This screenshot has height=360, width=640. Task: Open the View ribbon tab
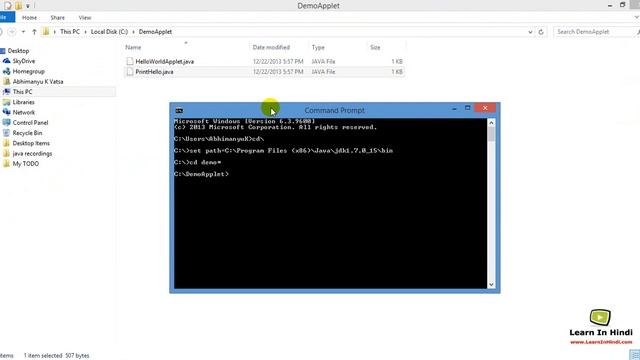pyautogui.click(x=85, y=18)
